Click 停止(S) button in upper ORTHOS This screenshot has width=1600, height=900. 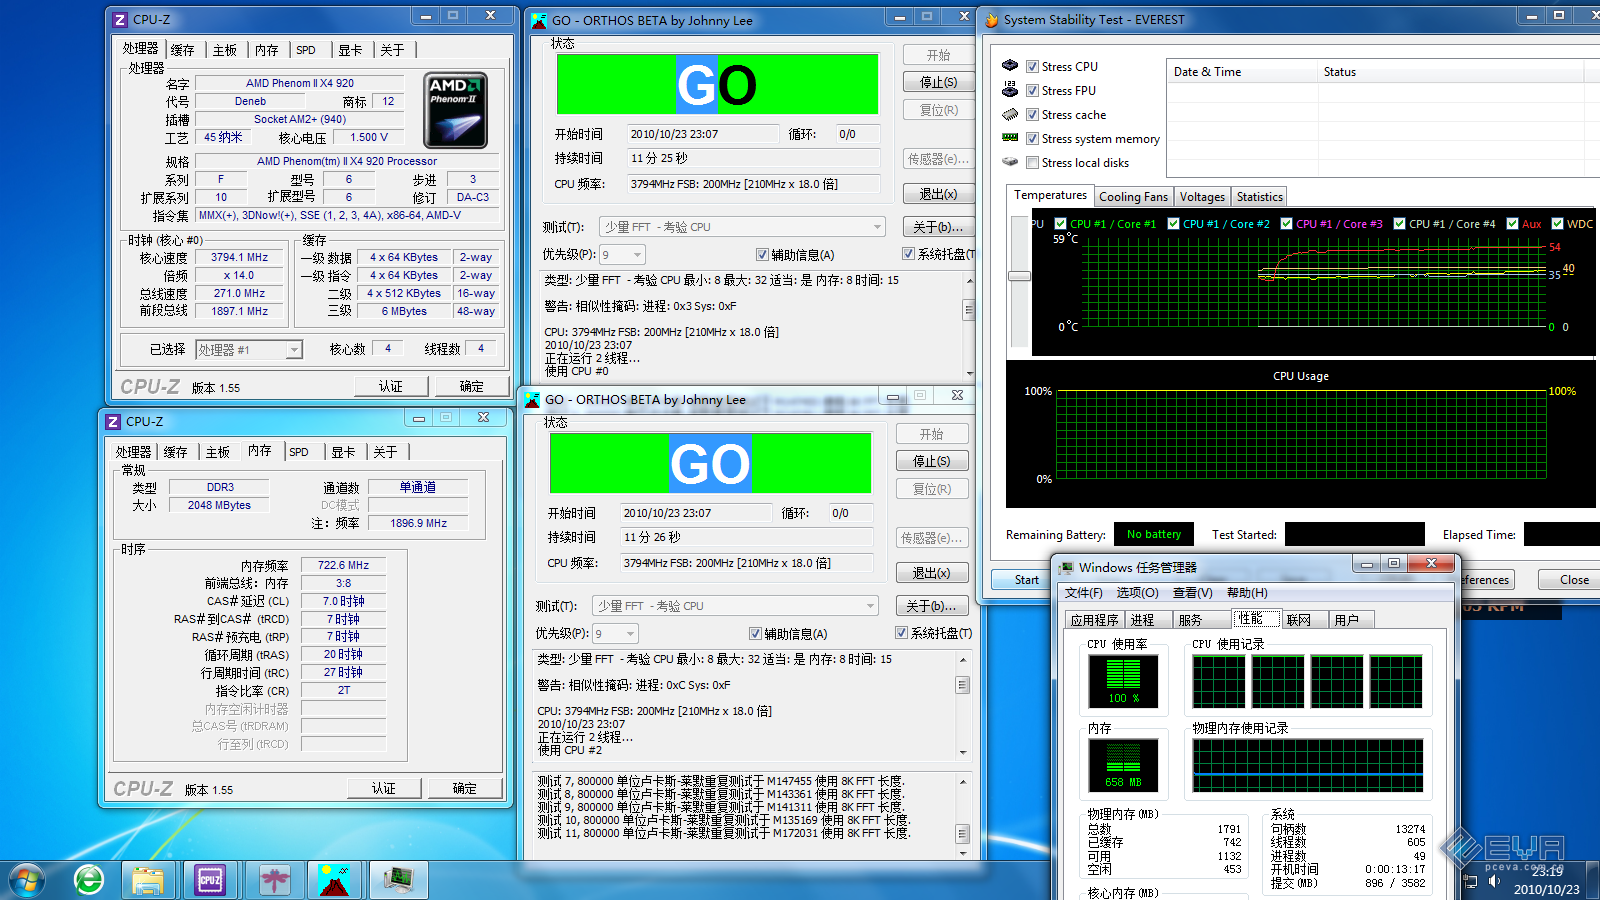pos(938,82)
